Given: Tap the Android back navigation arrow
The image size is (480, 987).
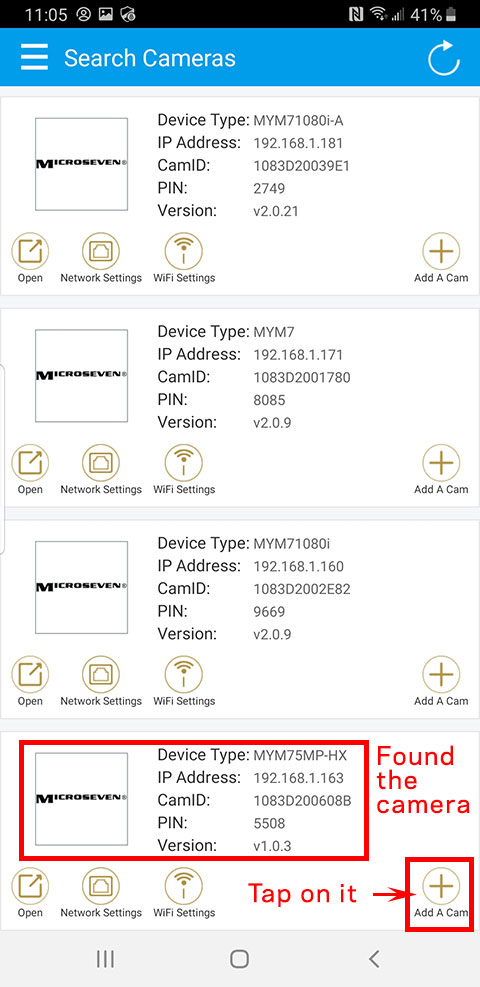Looking at the screenshot, I should (374, 959).
